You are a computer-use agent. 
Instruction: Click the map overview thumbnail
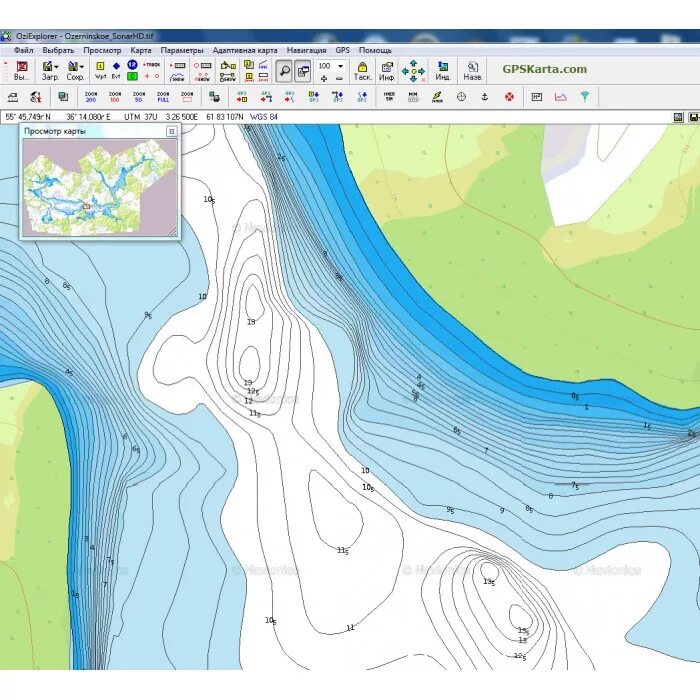click(x=100, y=188)
